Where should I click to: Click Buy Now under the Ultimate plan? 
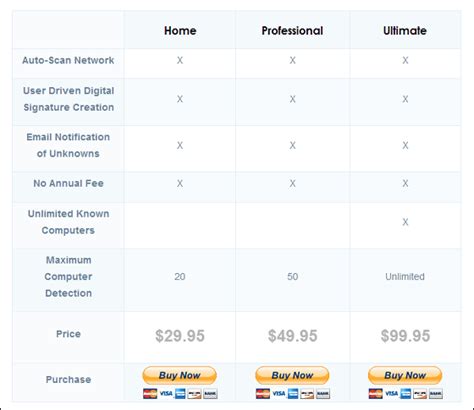(405, 375)
